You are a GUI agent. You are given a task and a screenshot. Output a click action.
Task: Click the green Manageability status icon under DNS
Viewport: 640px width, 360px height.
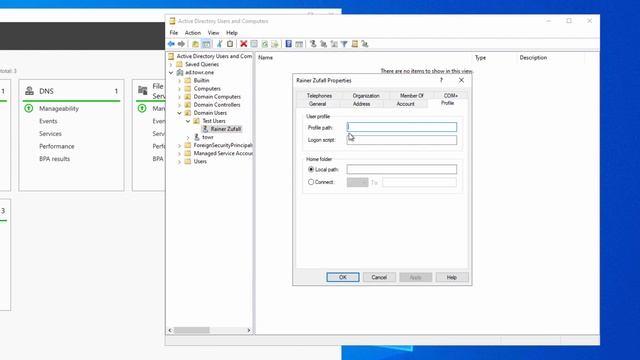(29, 108)
